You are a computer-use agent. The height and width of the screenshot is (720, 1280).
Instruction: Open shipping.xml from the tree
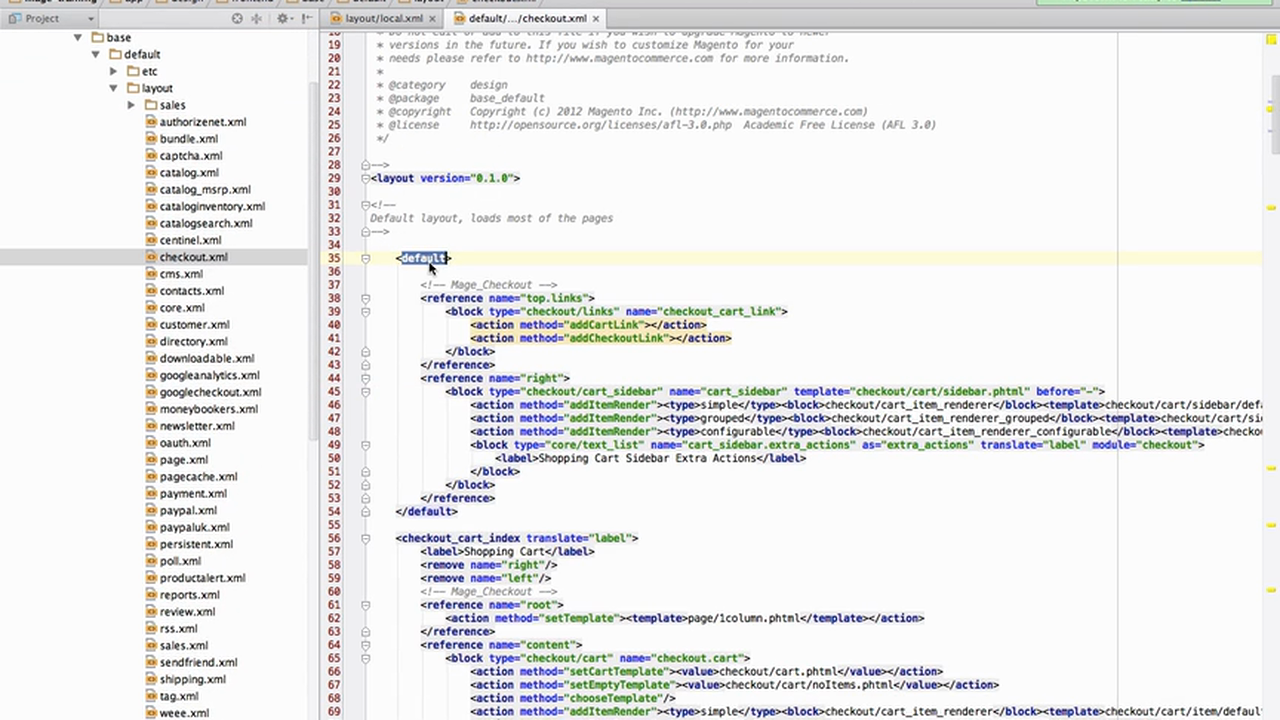pos(192,679)
